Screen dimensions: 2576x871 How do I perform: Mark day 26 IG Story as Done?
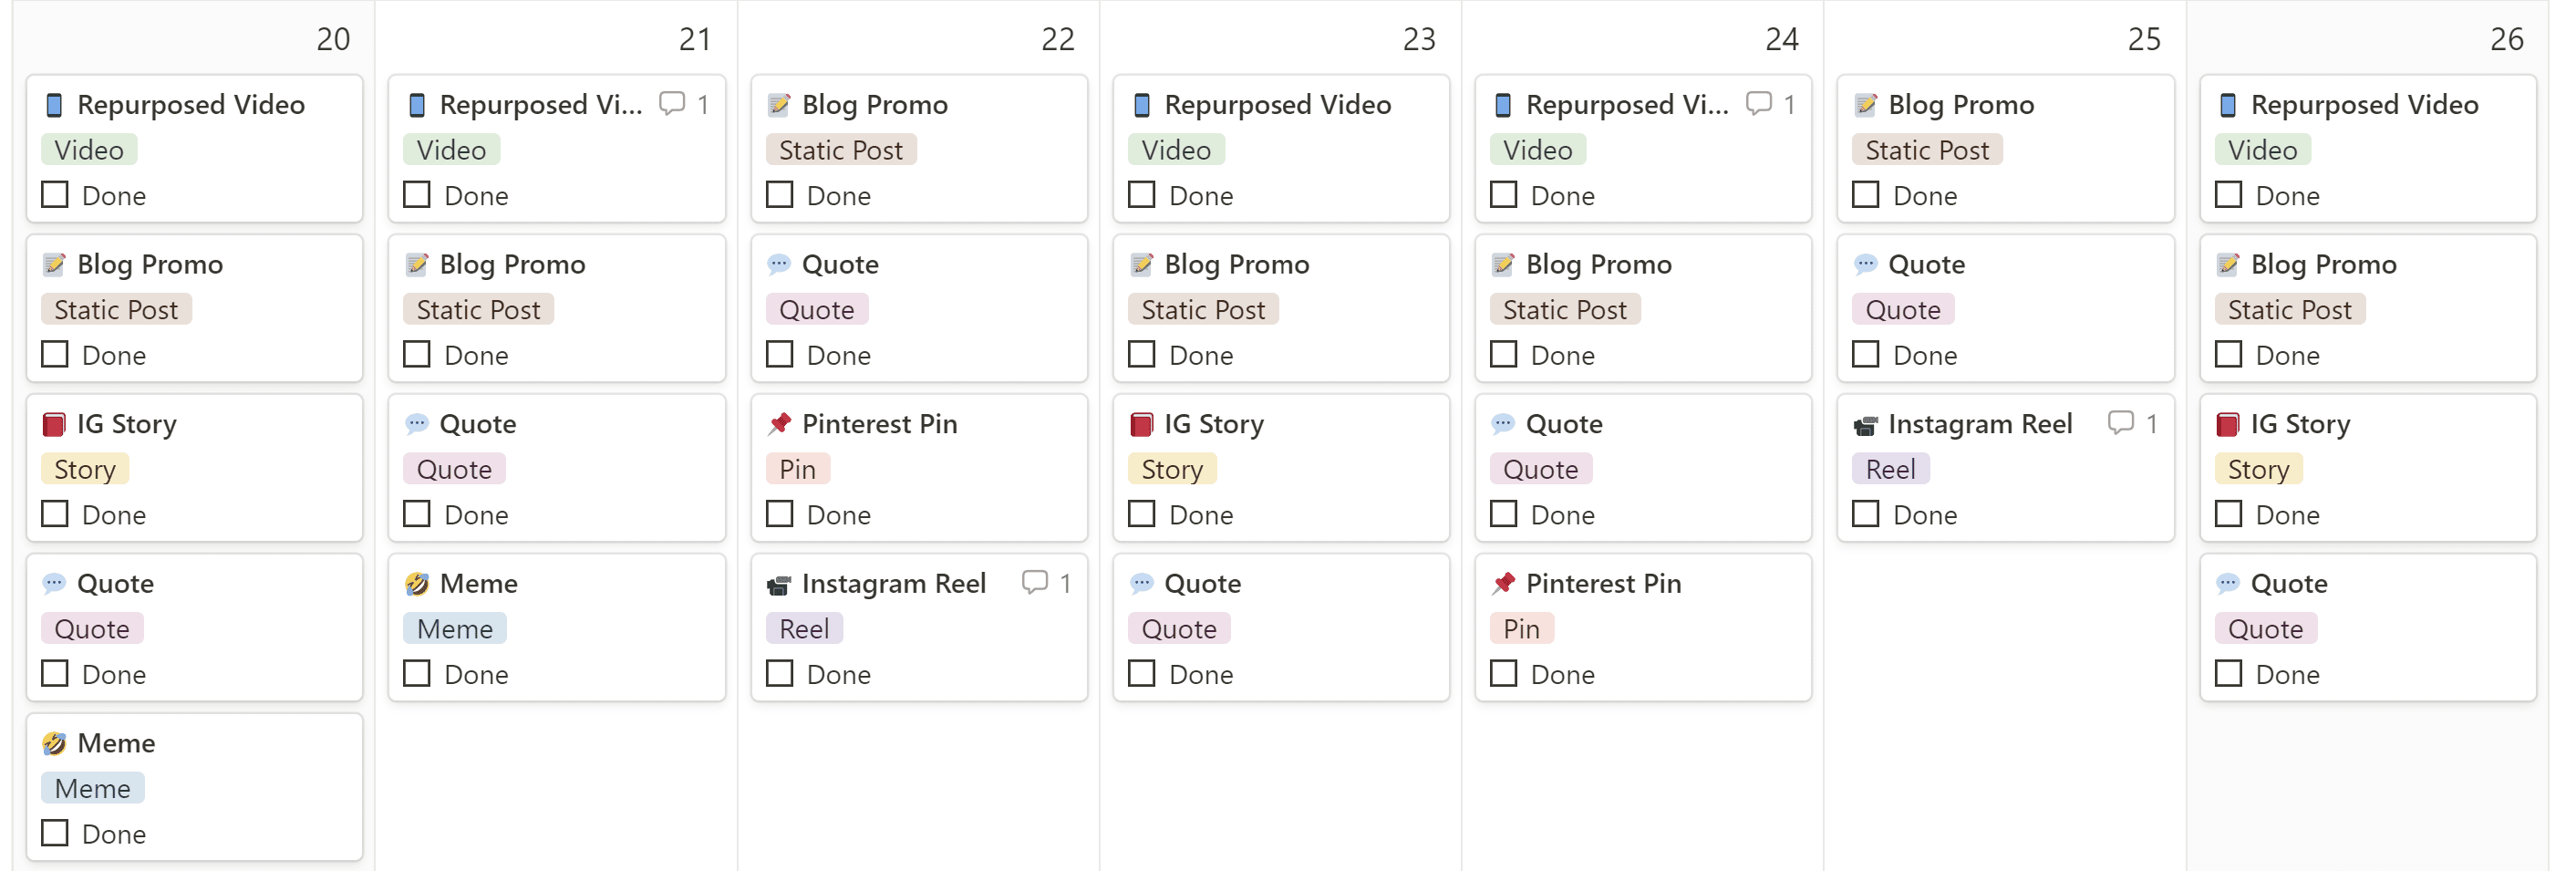click(x=2228, y=514)
